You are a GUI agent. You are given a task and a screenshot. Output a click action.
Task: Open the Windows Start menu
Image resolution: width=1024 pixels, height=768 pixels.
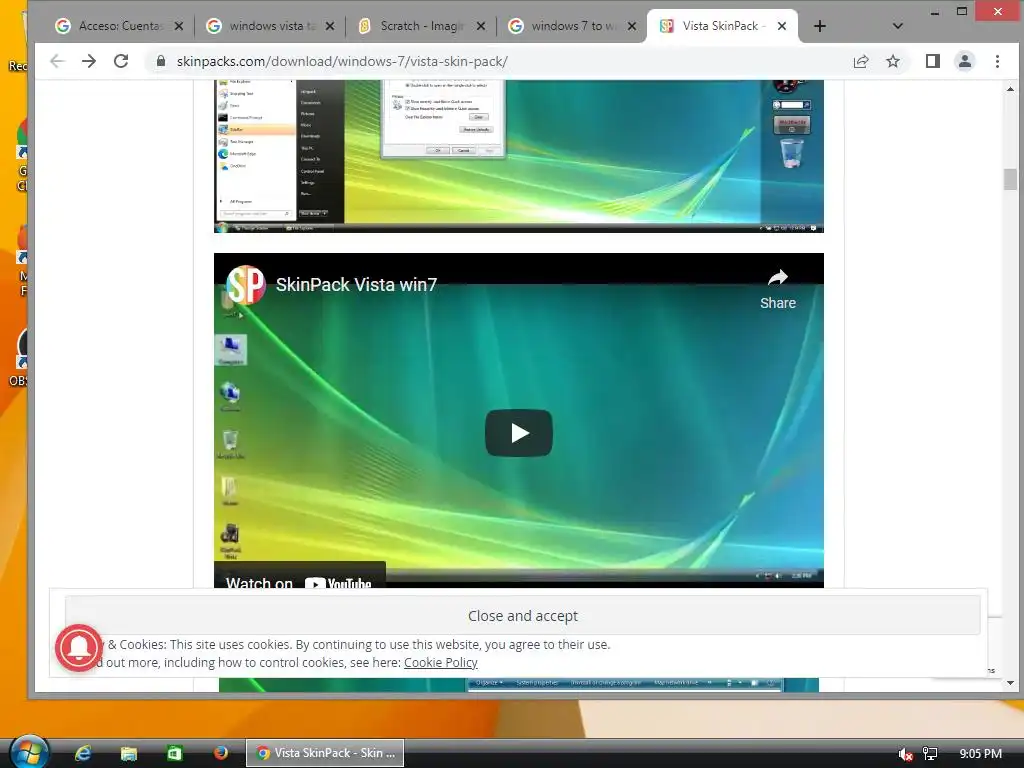29,752
